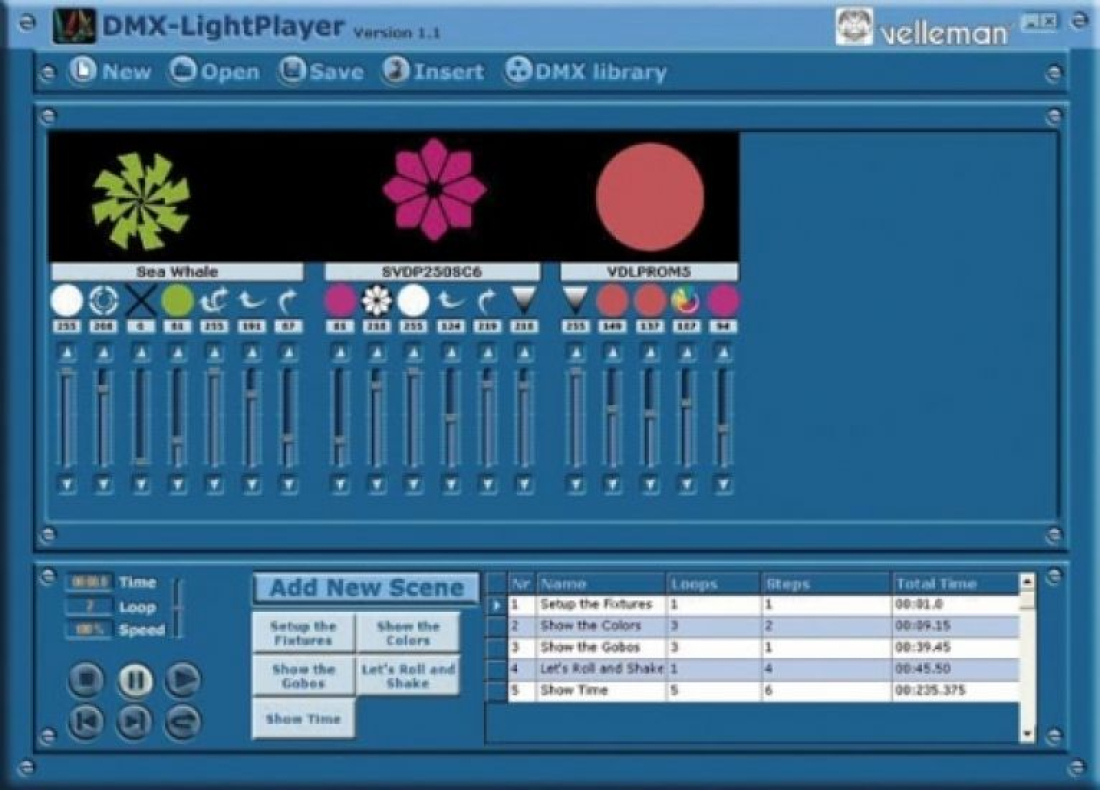
Task: Click down arrow under the flower gobo channel
Action: point(377,484)
